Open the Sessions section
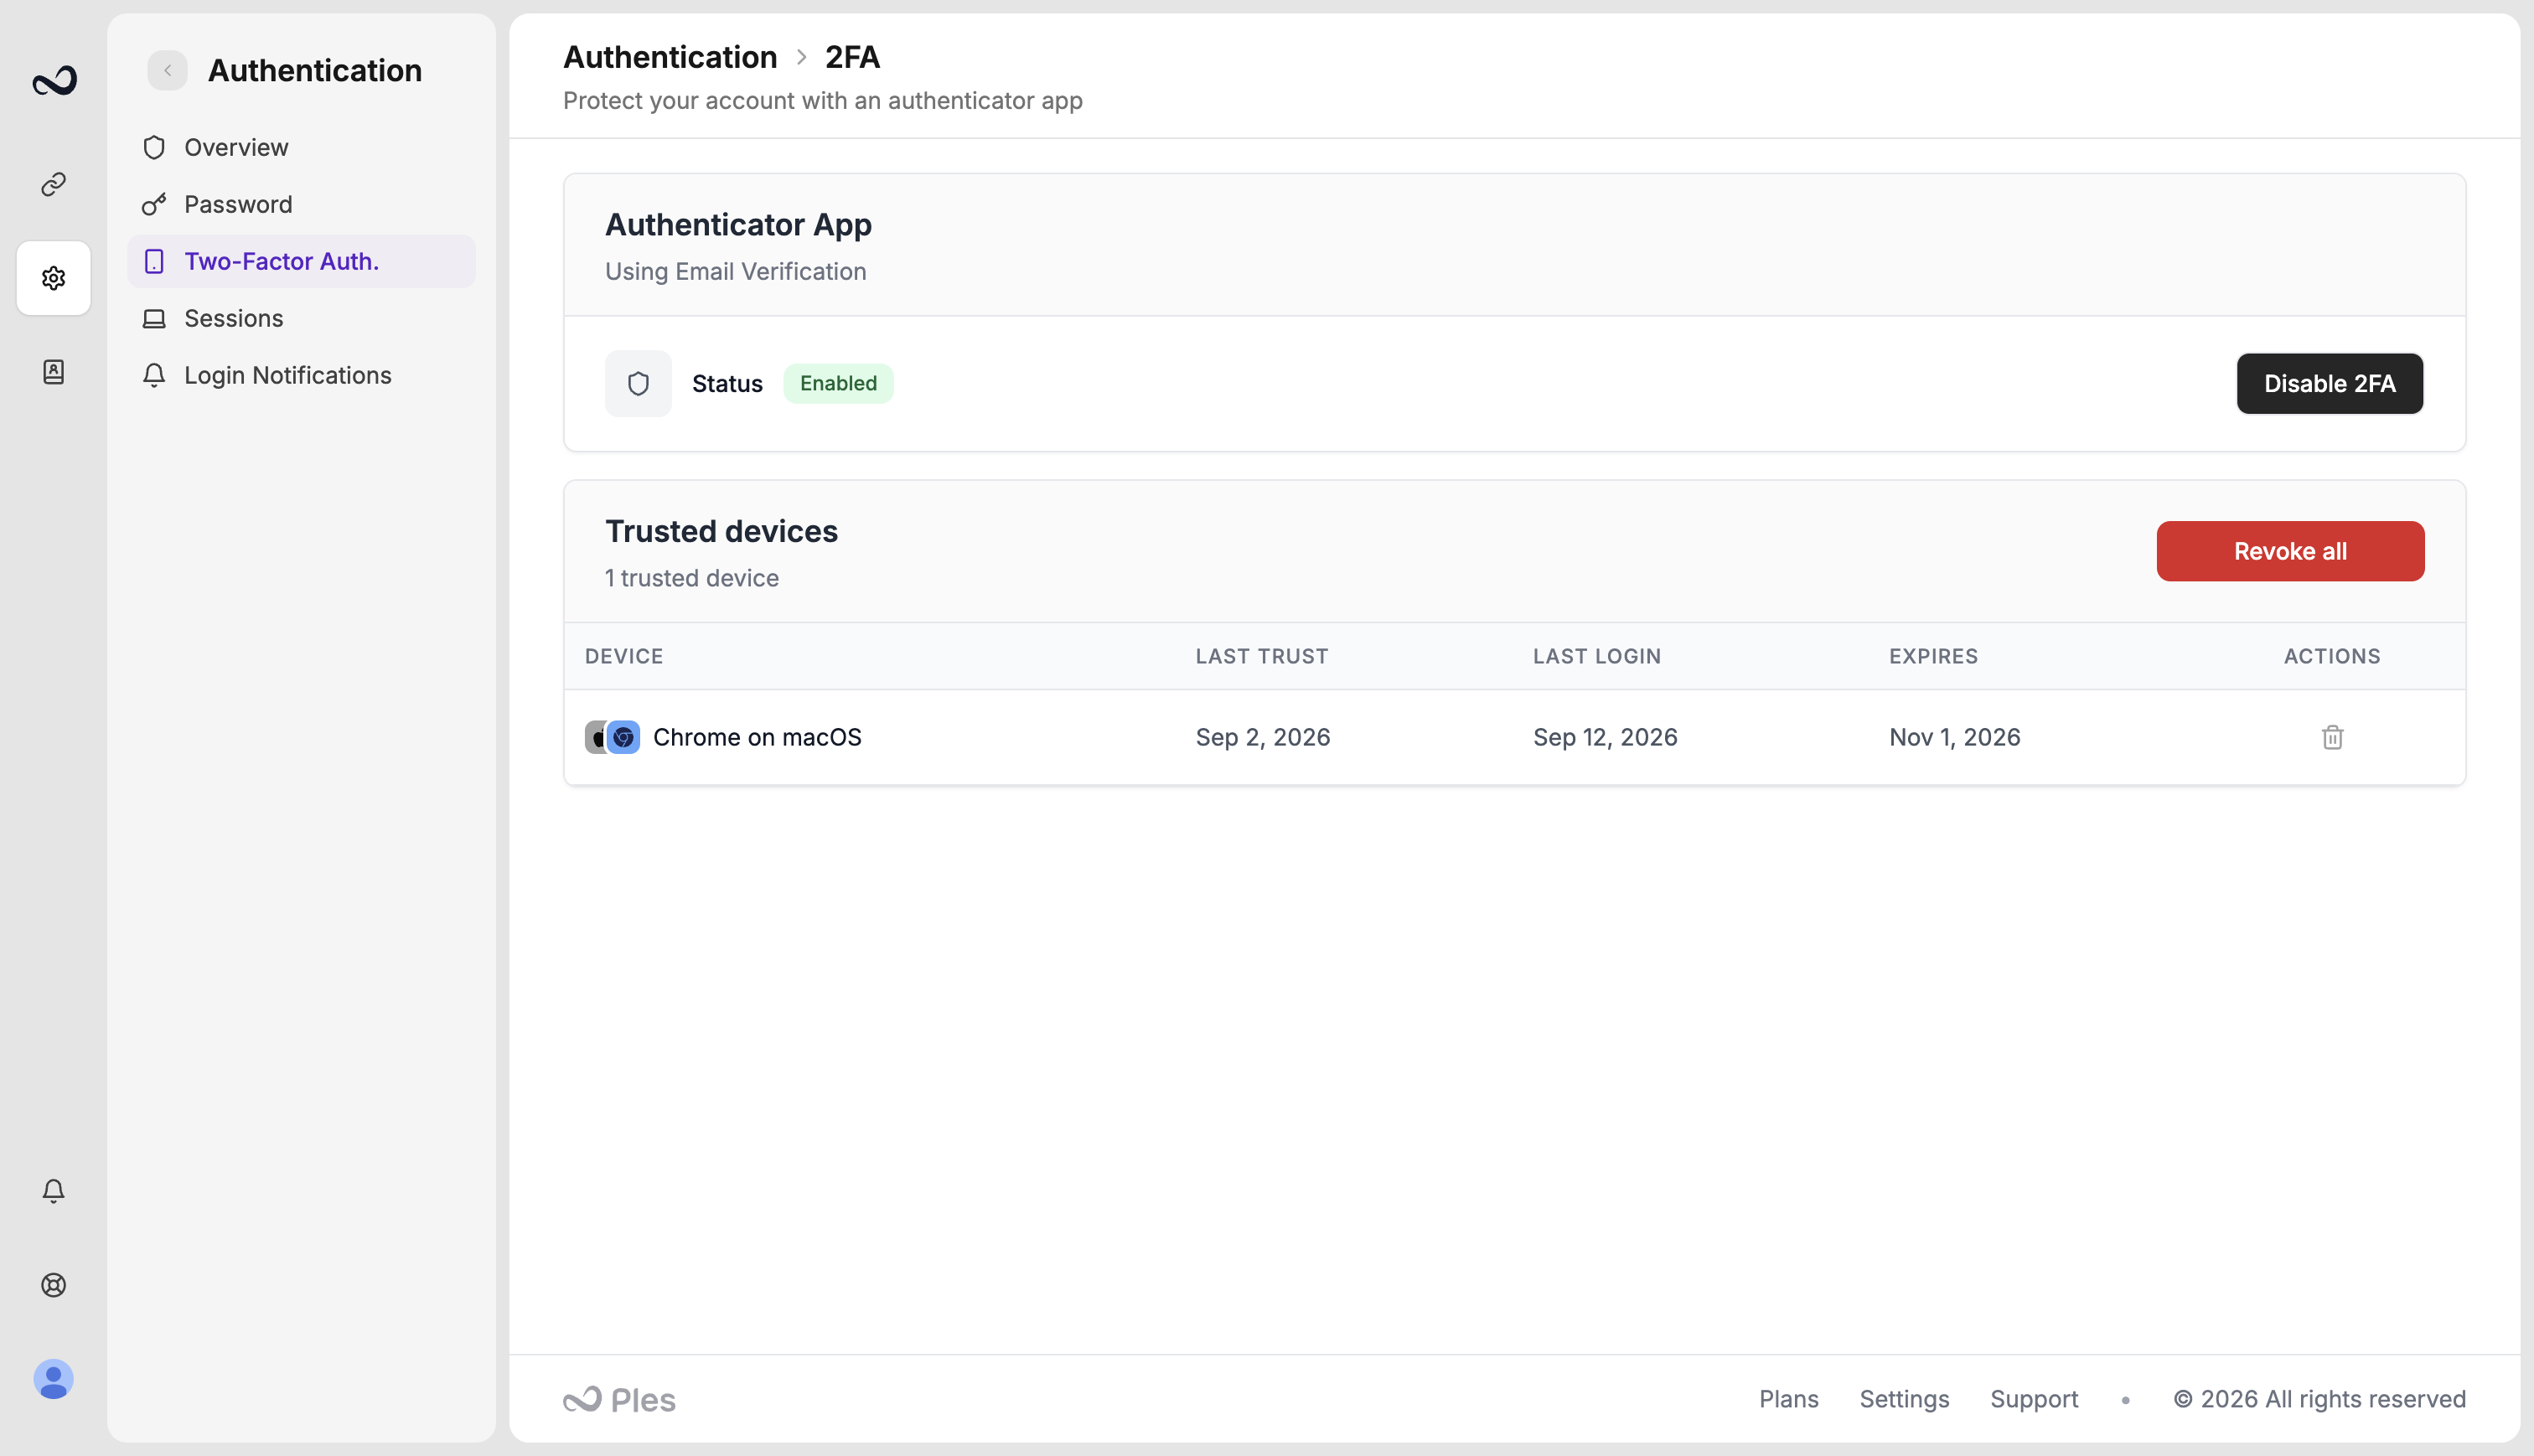 pos(301,318)
